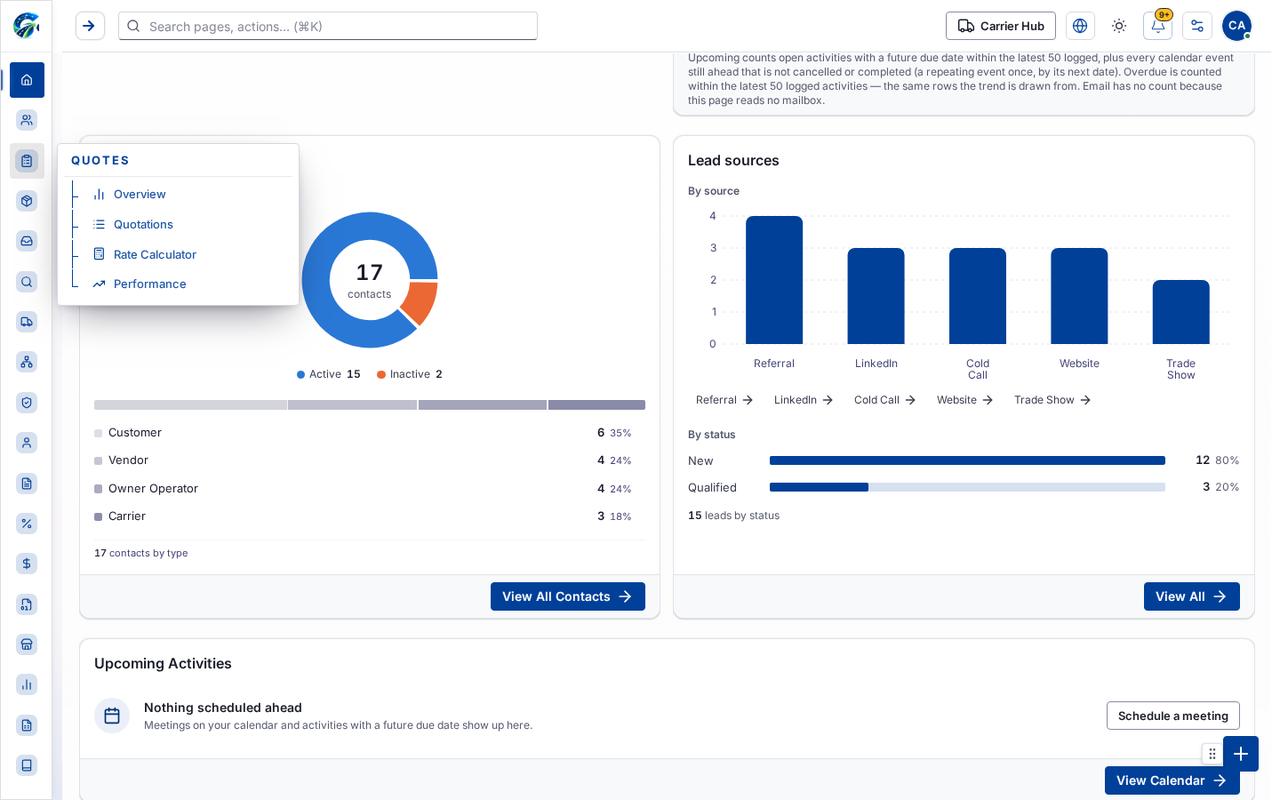Click the View Calendar button

(x=1172, y=781)
